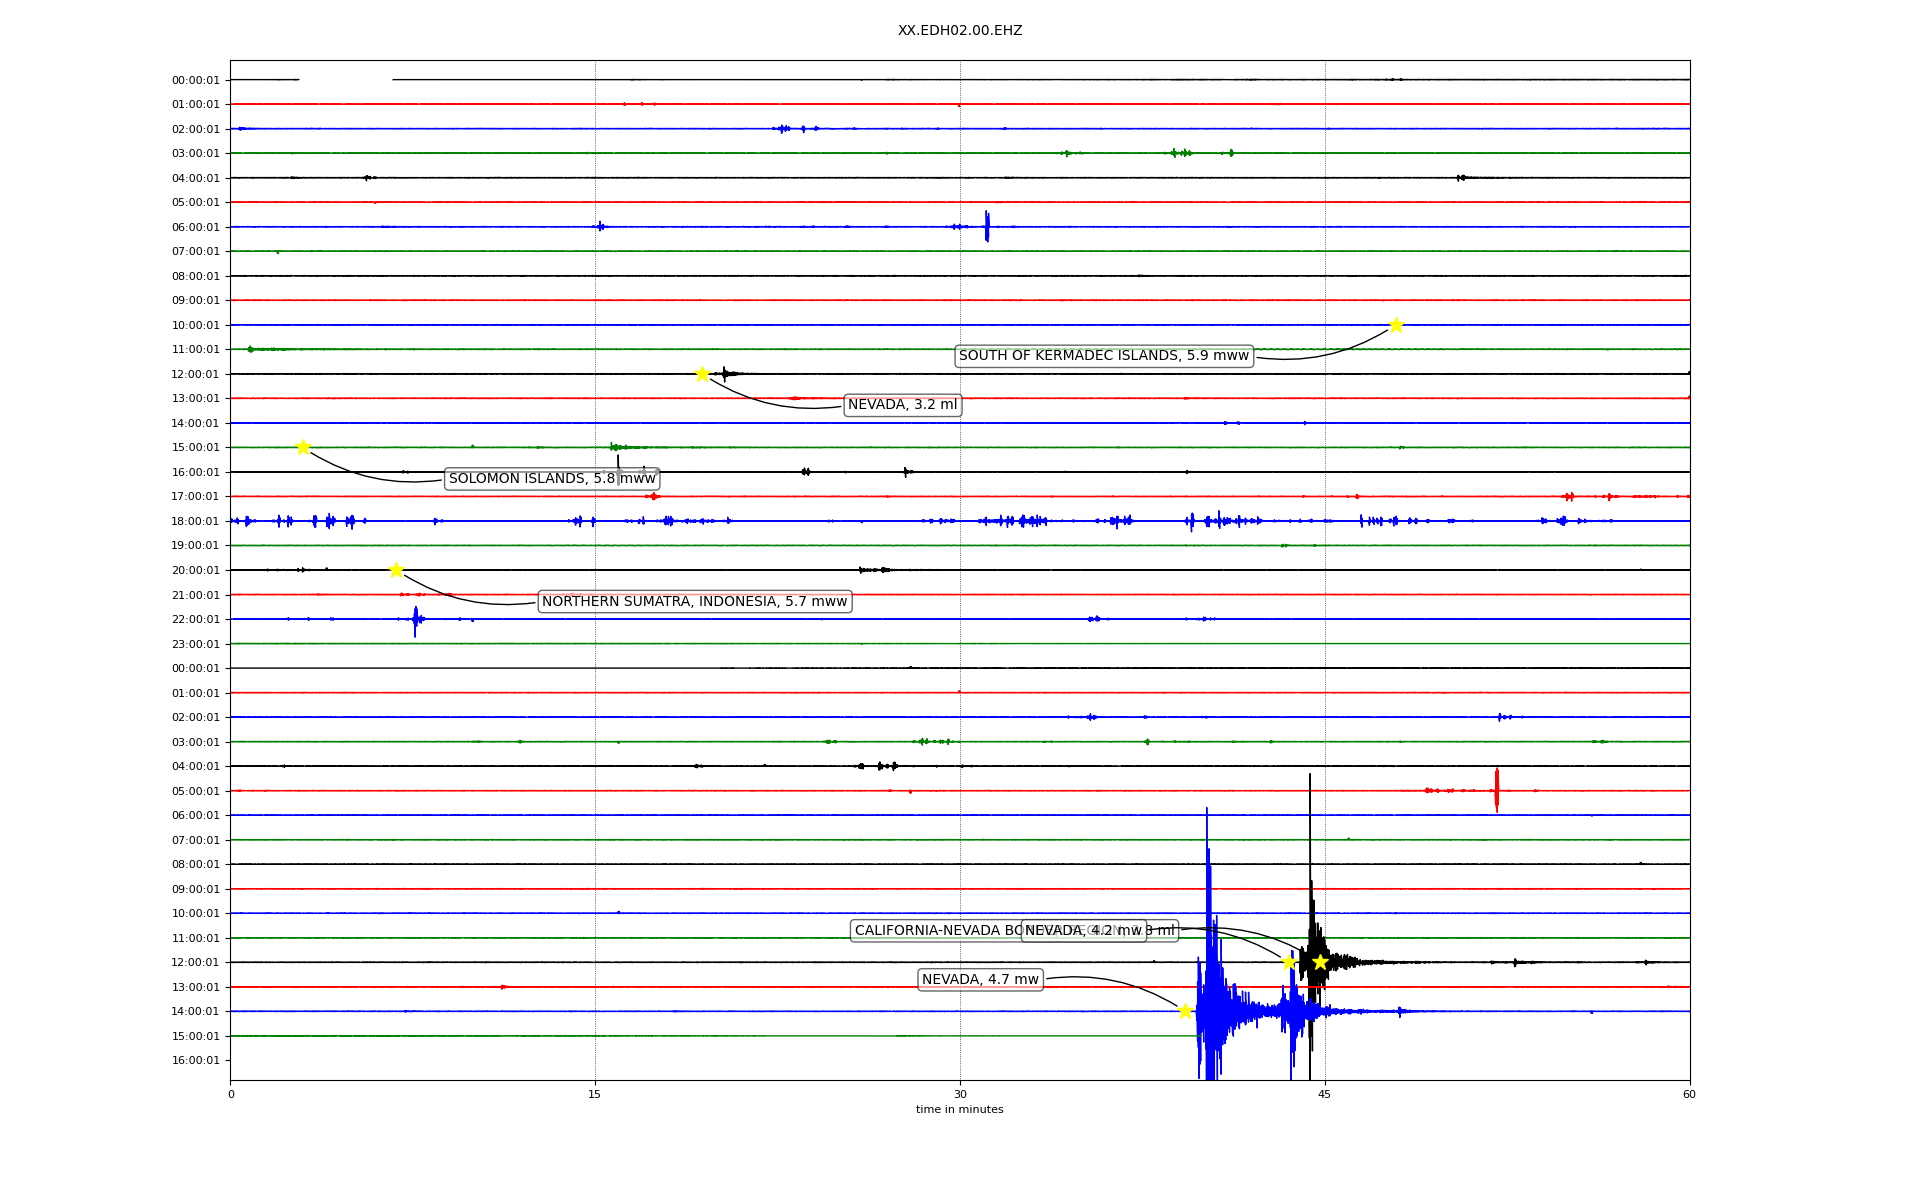Click the NEVADA, 3.2 ml annotation box

point(902,405)
